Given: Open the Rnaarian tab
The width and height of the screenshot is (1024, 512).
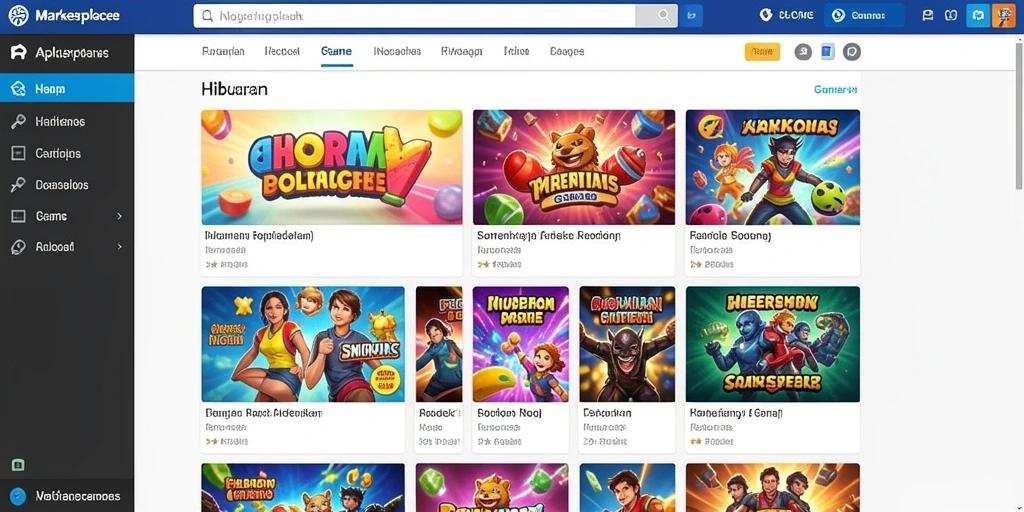Looking at the screenshot, I should [223, 52].
